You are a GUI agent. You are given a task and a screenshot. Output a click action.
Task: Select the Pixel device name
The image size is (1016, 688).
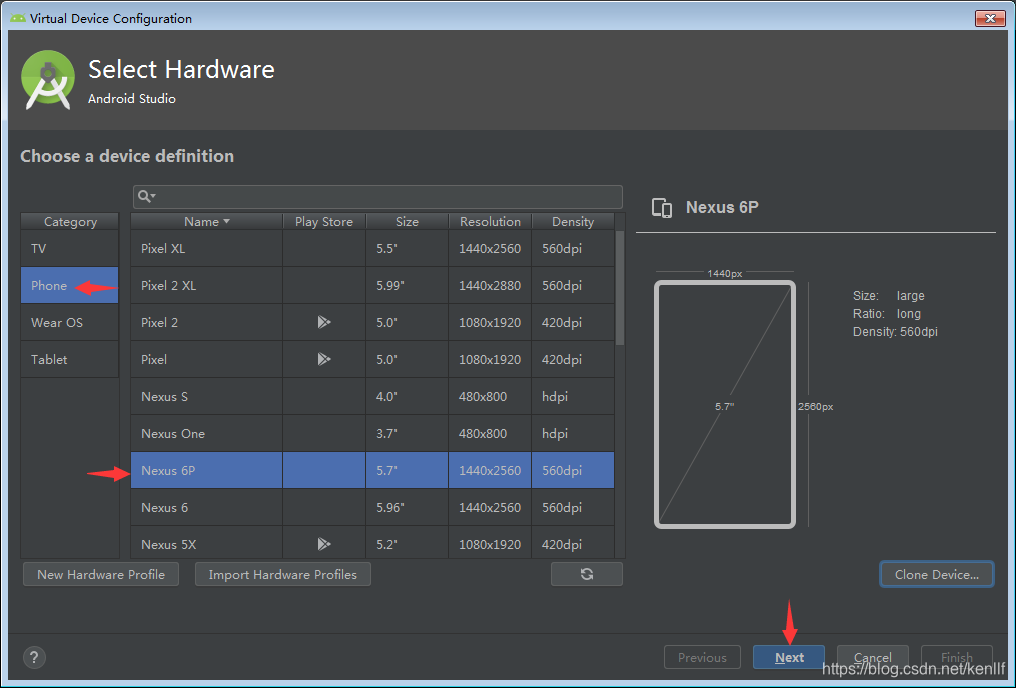[x=154, y=360]
